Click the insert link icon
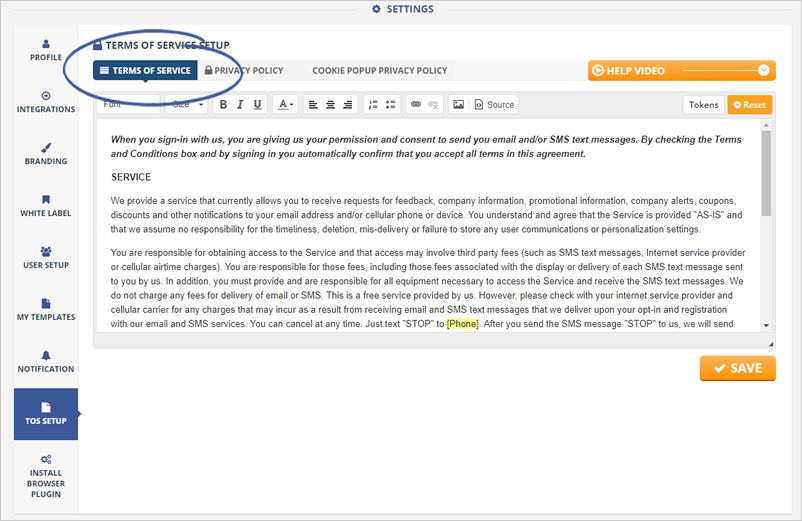 coord(416,105)
